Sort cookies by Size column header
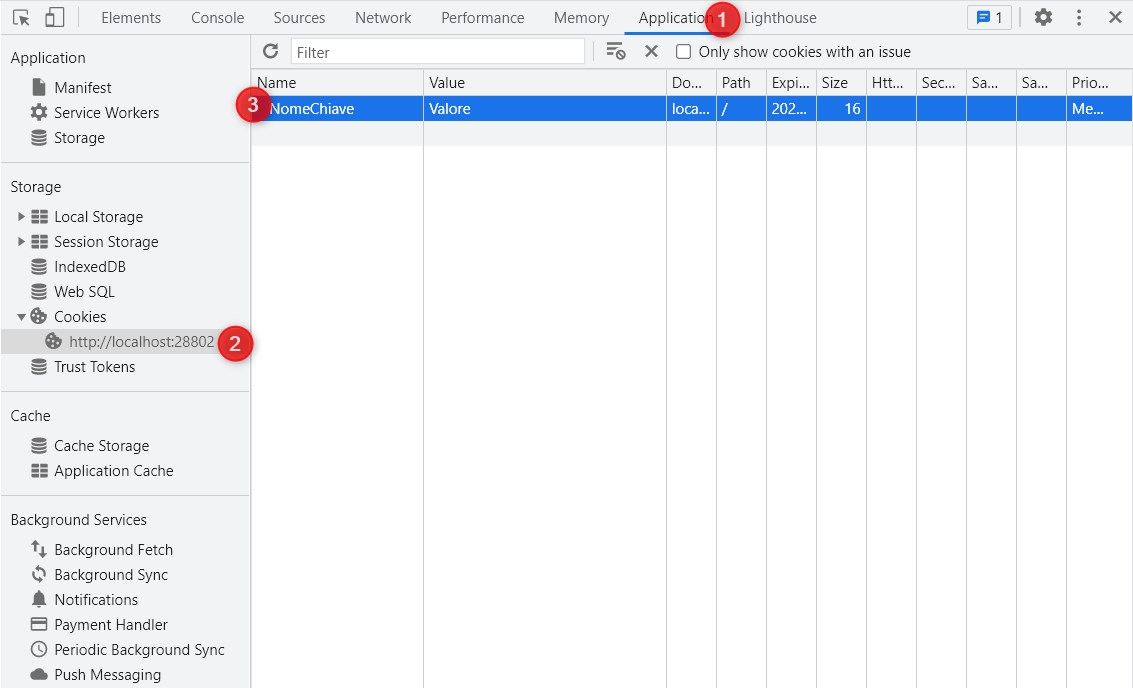 point(835,83)
